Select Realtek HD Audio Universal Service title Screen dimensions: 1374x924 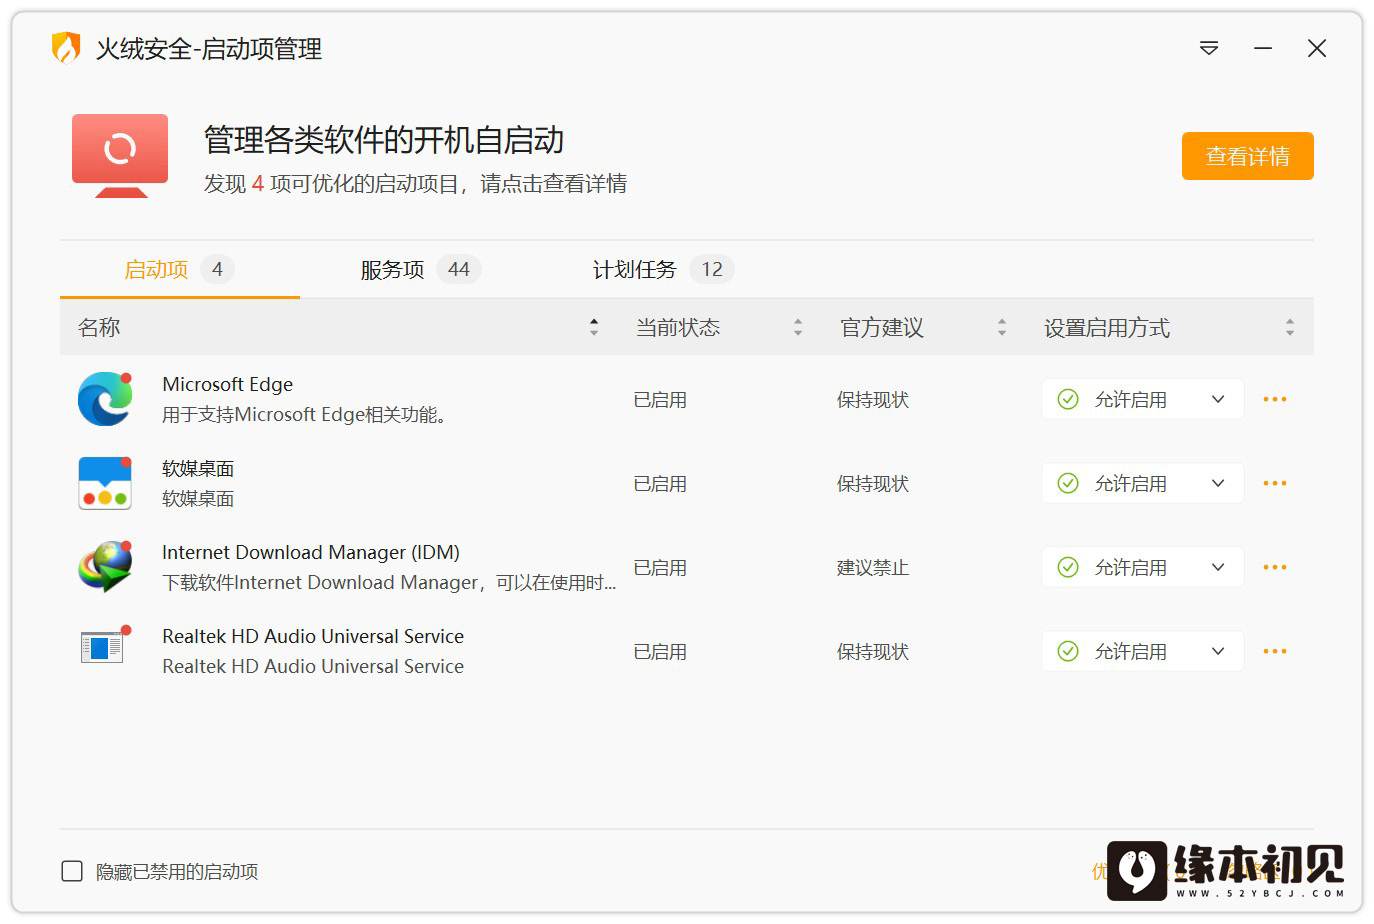[313, 636]
